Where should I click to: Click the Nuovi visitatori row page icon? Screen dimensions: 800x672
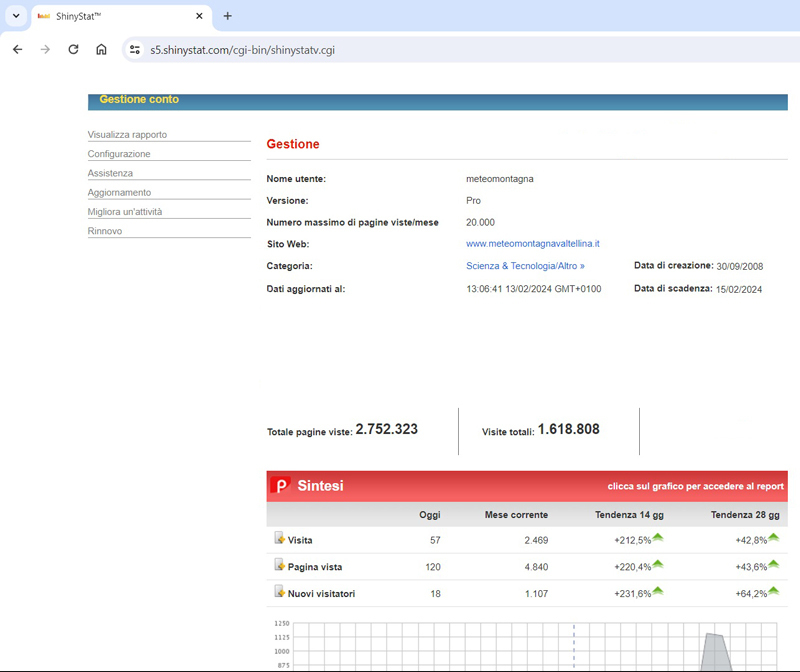point(280,591)
